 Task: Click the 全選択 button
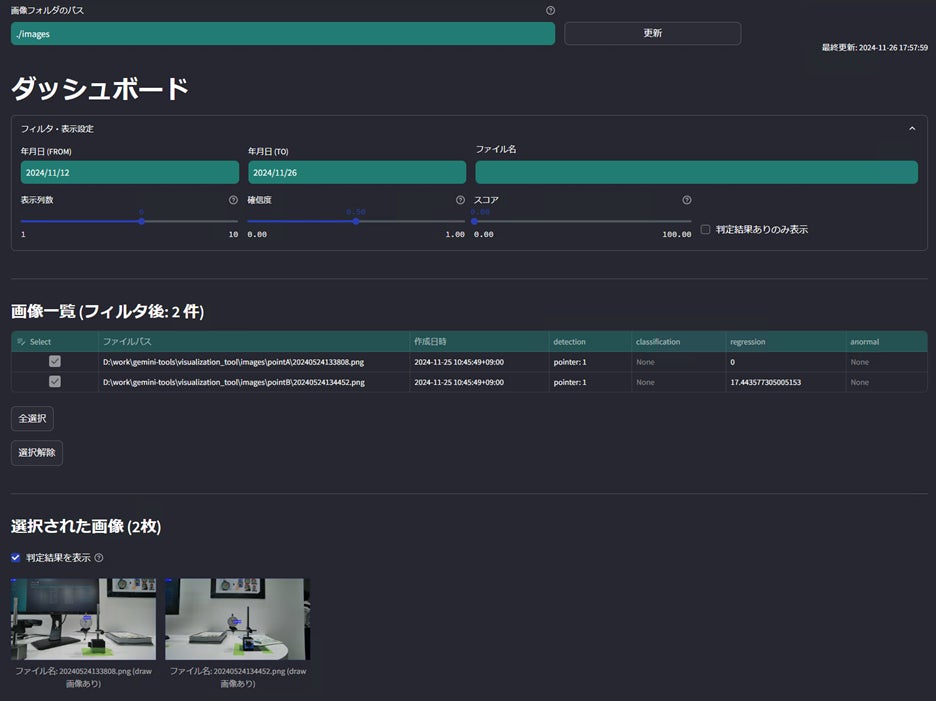pos(32,419)
